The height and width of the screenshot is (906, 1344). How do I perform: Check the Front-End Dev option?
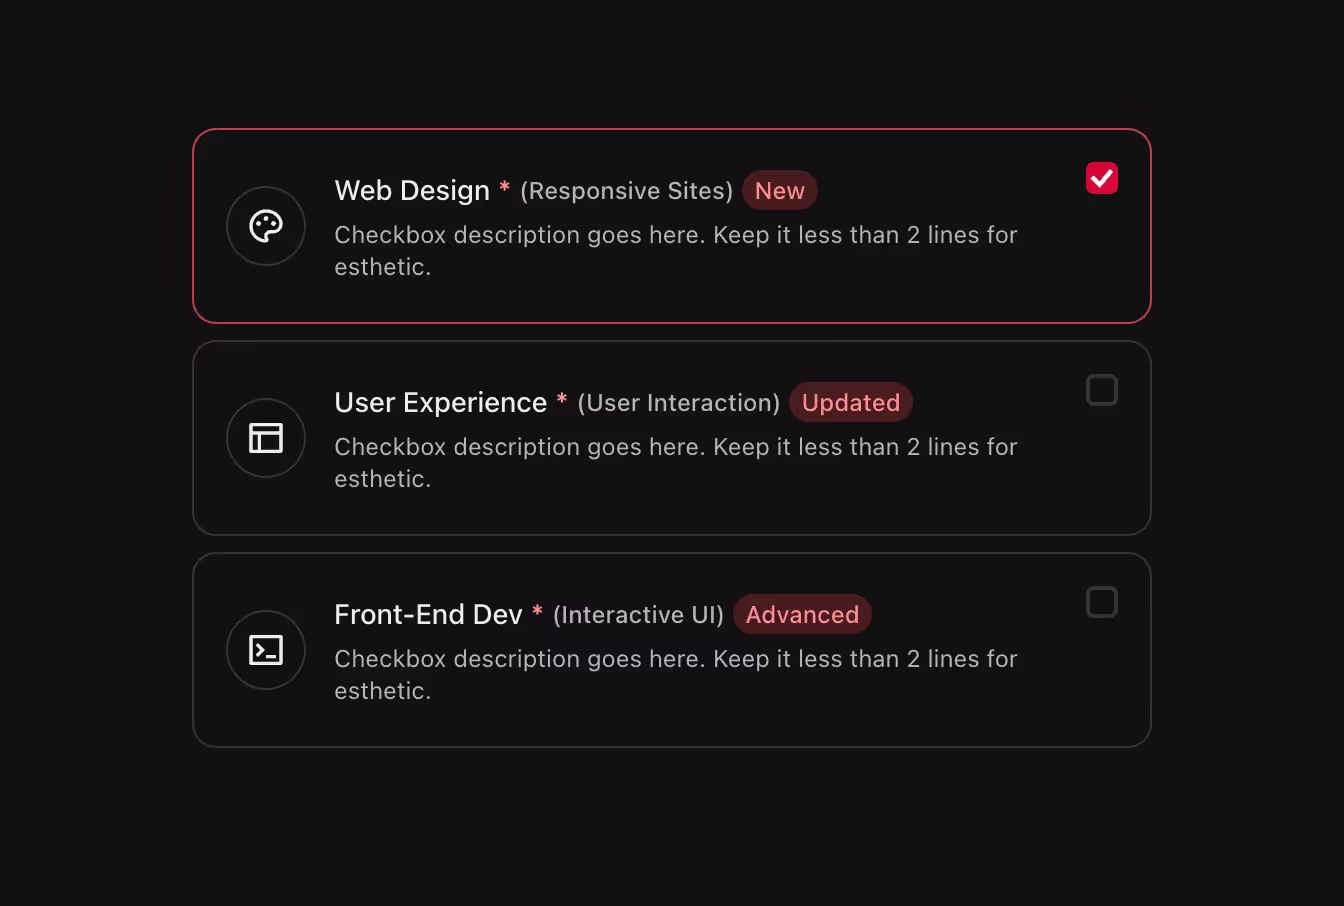[x=1102, y=602]
